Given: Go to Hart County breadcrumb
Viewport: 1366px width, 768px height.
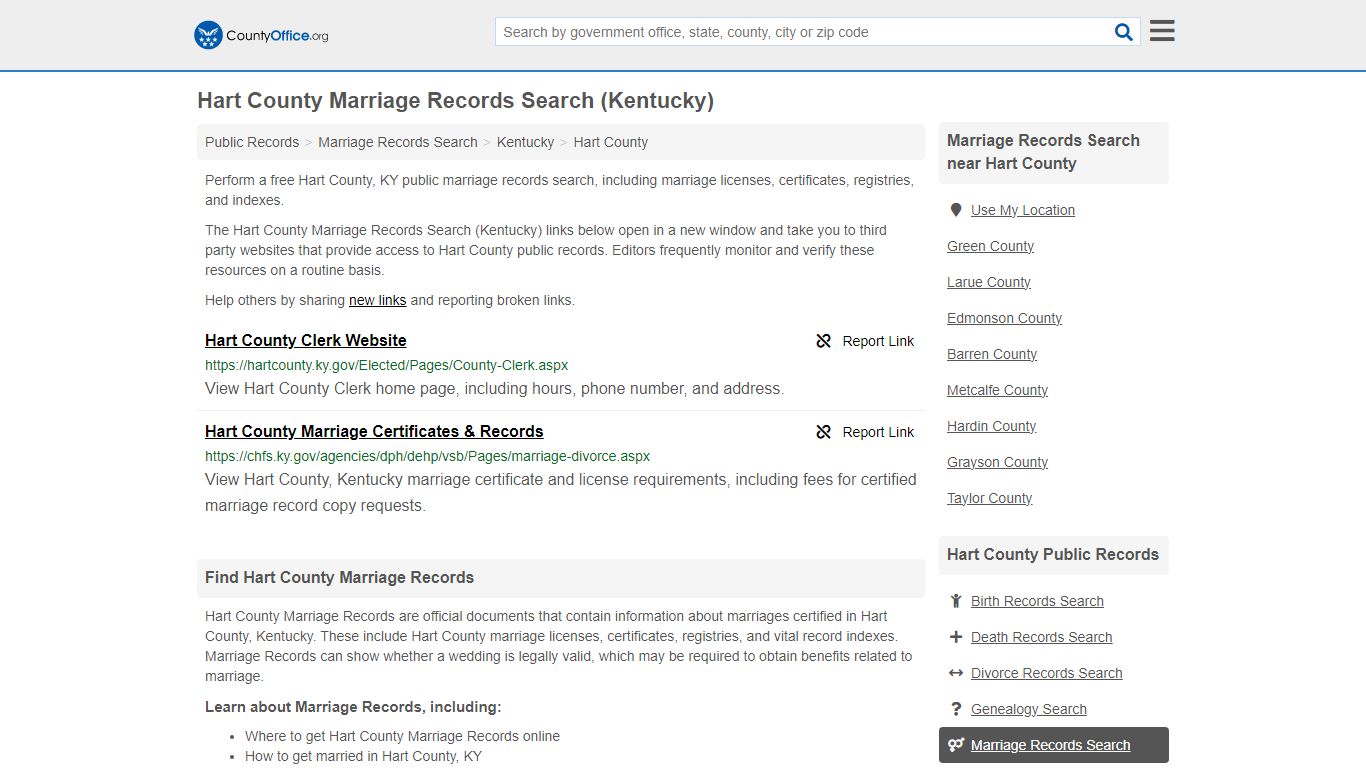Looking at the screenshot, I should click(x=610, y=142).
